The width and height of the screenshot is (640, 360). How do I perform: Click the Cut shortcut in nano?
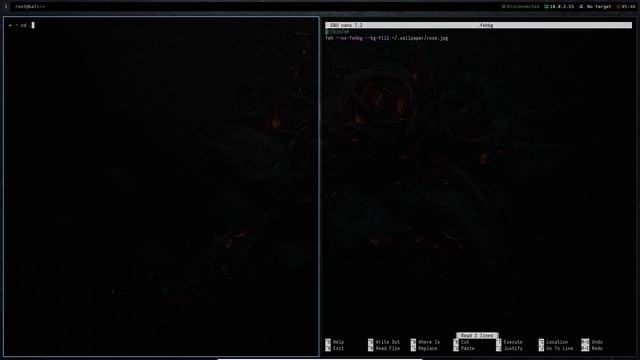461,342
